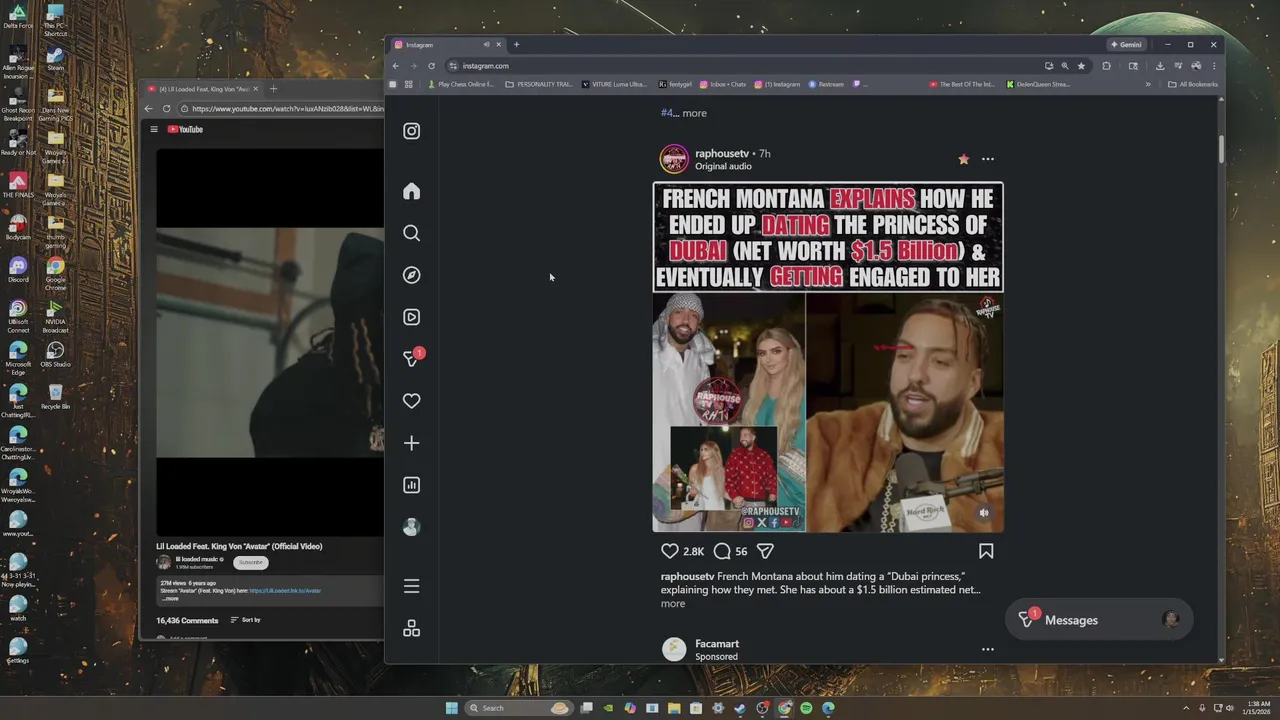Image resolution: width=1280 pixels, height=720 pixels.
Task: Toggle the favorite star on raphousetv post
Action: (x=963, y=159)
